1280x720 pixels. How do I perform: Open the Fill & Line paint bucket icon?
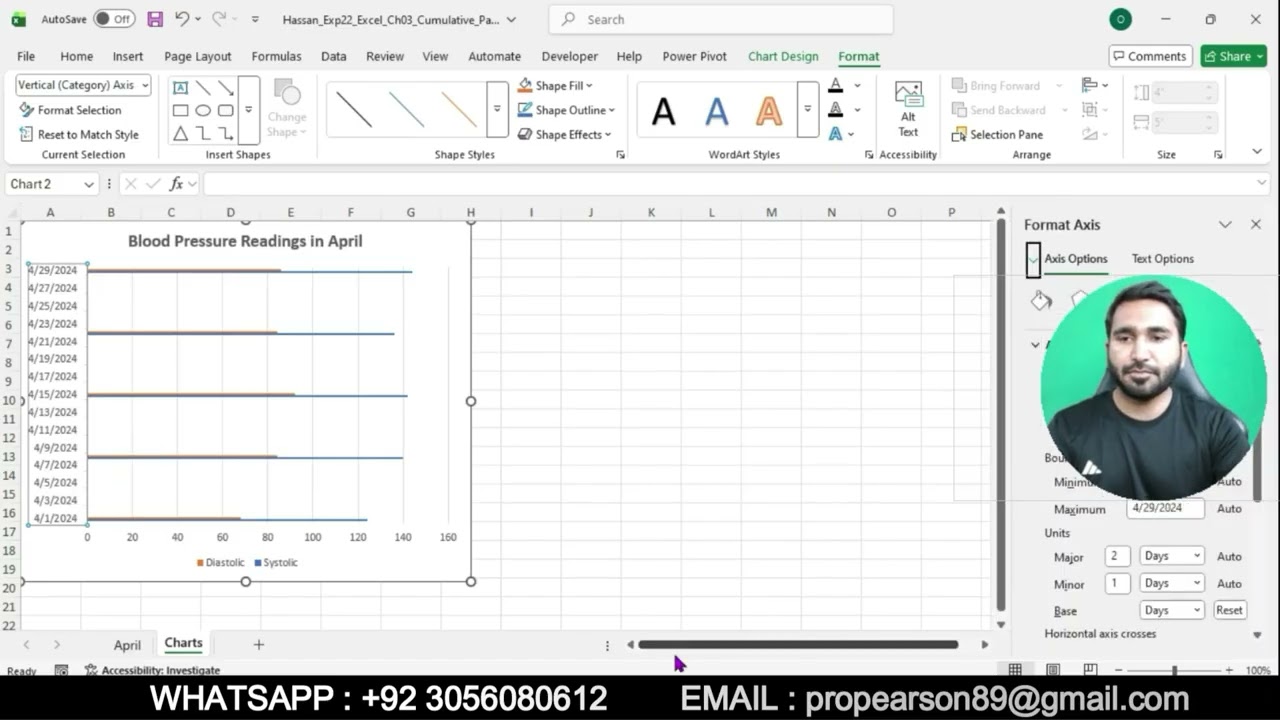(x=1041, y=301)
